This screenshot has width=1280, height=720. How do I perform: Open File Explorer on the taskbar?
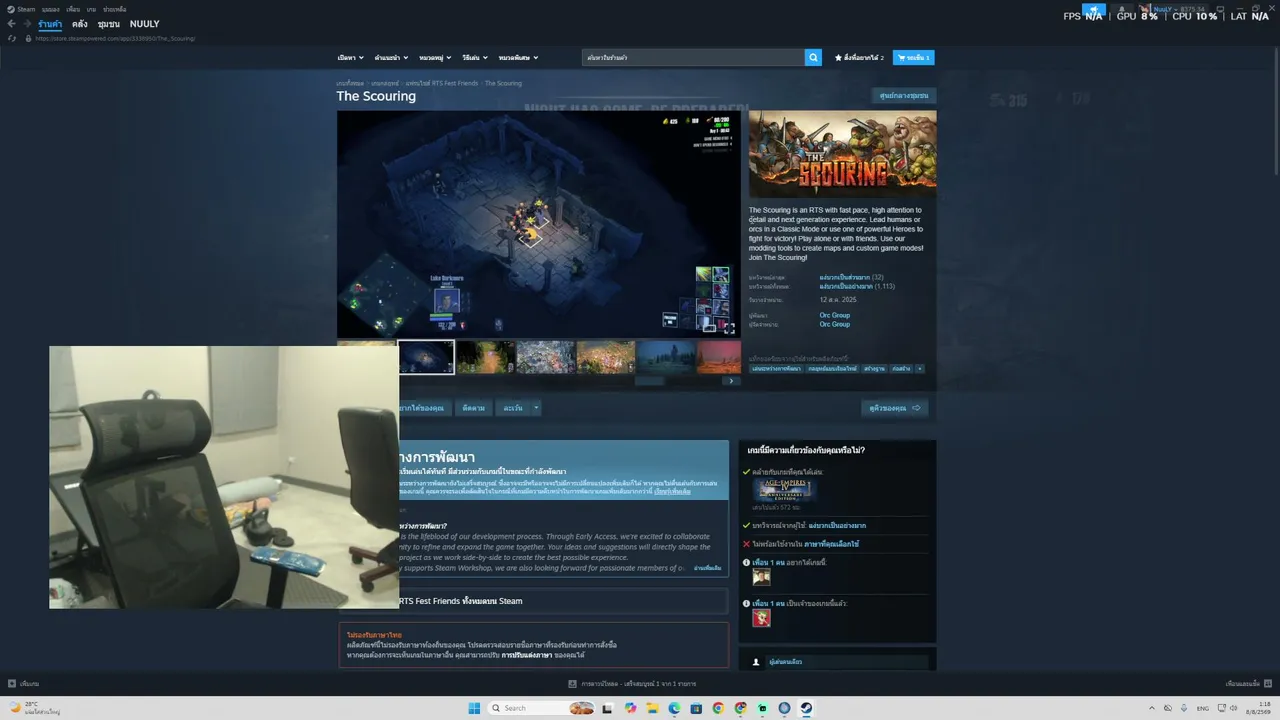(x=651, y=708)
